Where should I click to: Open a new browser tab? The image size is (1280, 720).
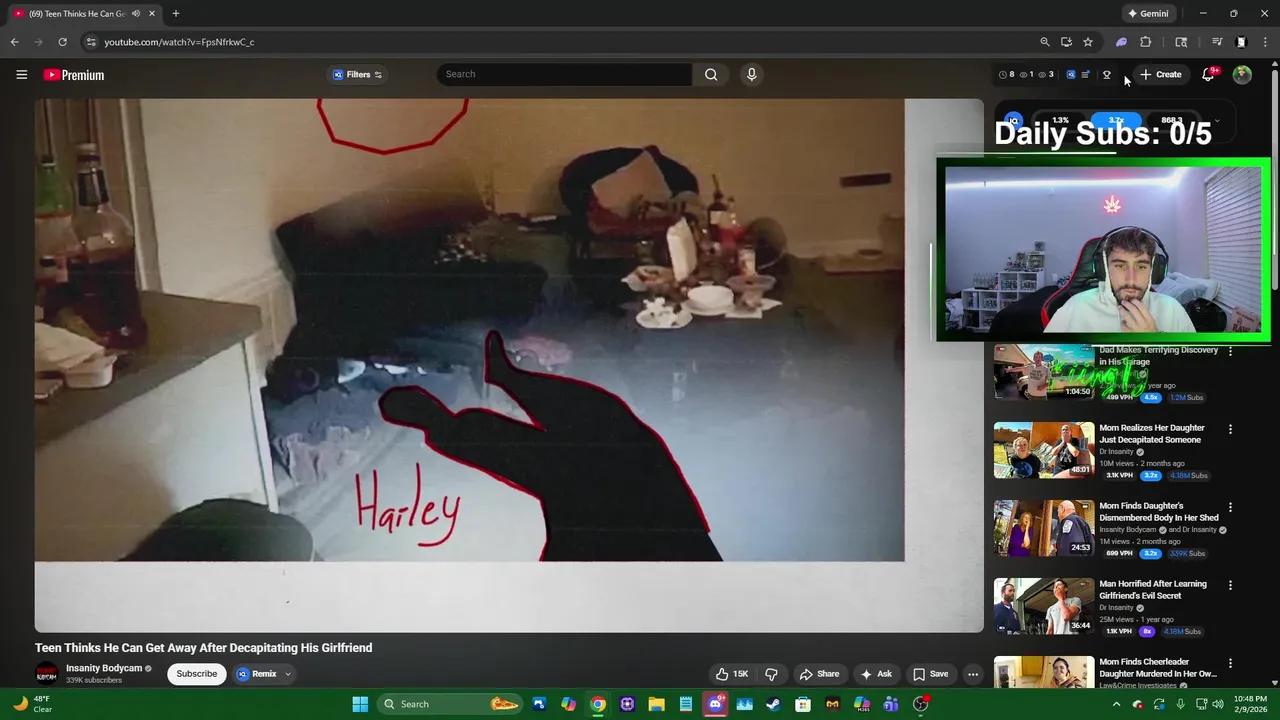(x=175, y=14)
